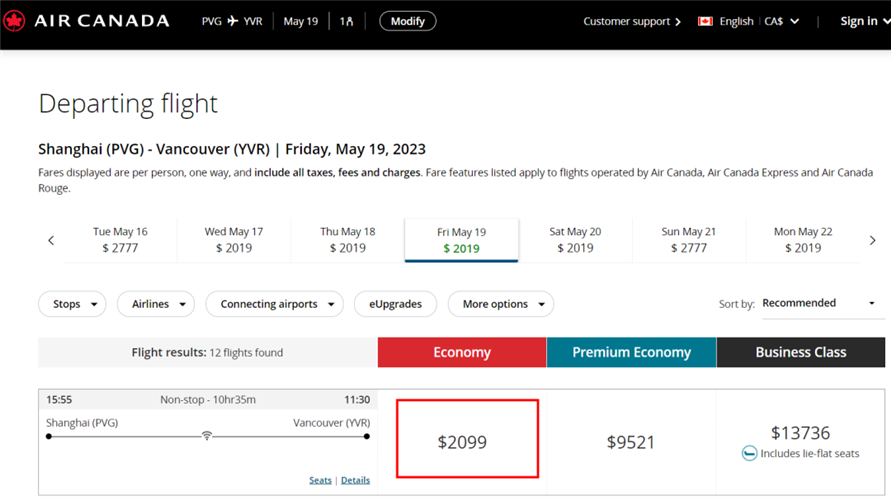Click the Air Canada maple leaf logo
Image resolution: width=891 pixels, height=500 pixels.
(x=14, y=21)
